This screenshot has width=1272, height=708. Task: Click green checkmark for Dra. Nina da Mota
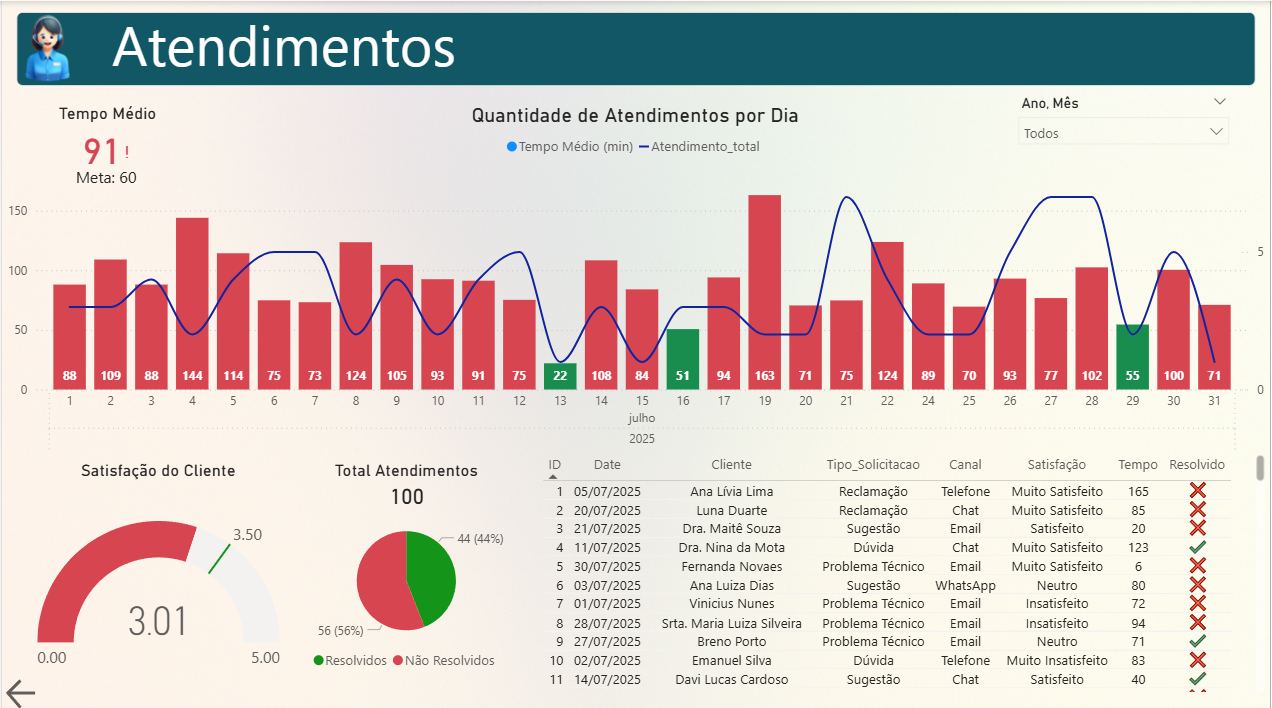[x=1197, y=547]
